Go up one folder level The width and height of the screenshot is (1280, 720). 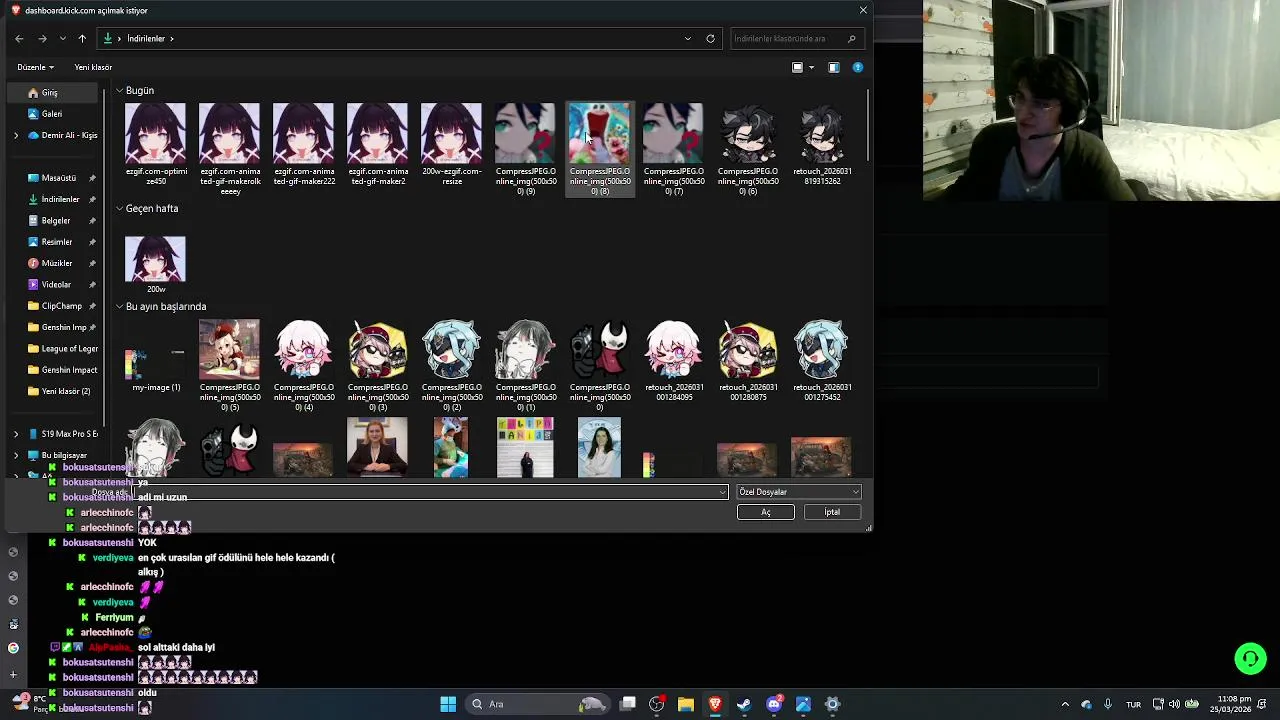pos(82,38)
